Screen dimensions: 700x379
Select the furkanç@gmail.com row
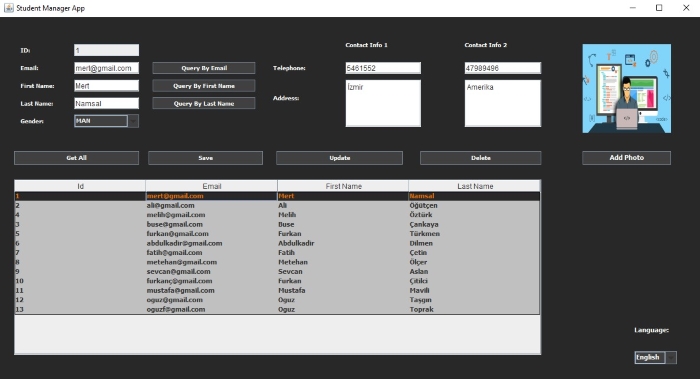[277, 281]
